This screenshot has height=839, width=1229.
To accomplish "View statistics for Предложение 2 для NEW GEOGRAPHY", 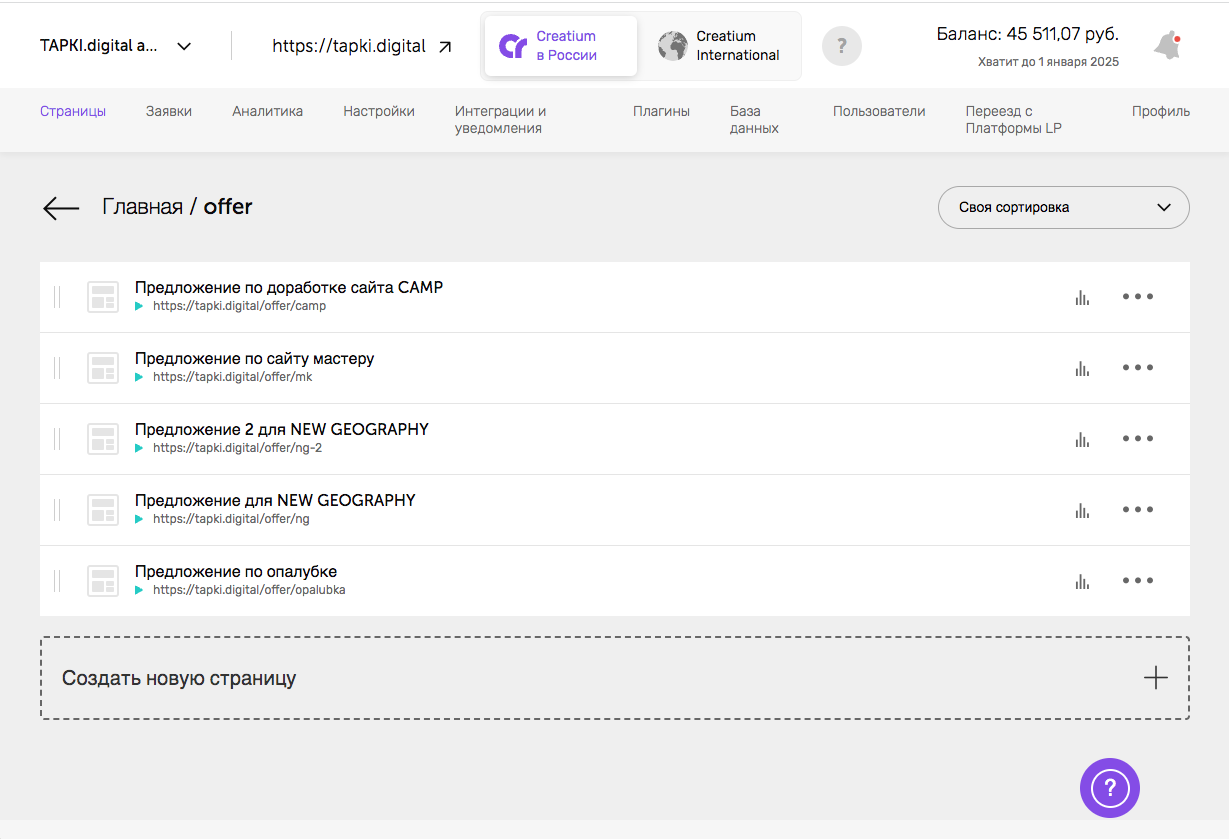I will [1081, 439].
